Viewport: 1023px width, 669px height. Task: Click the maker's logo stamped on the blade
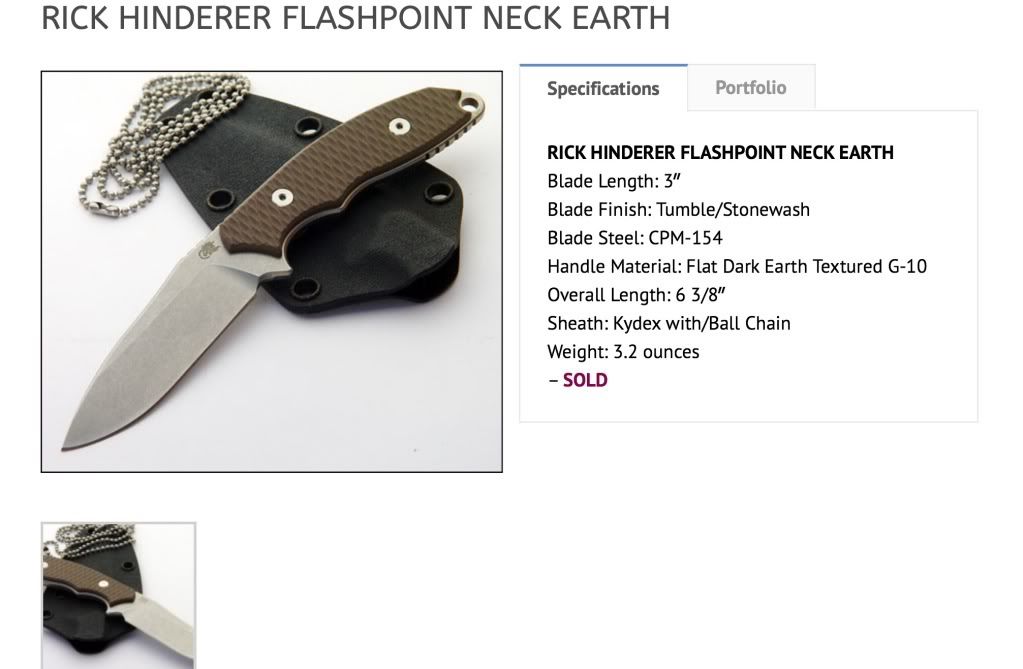coord(203,251)
